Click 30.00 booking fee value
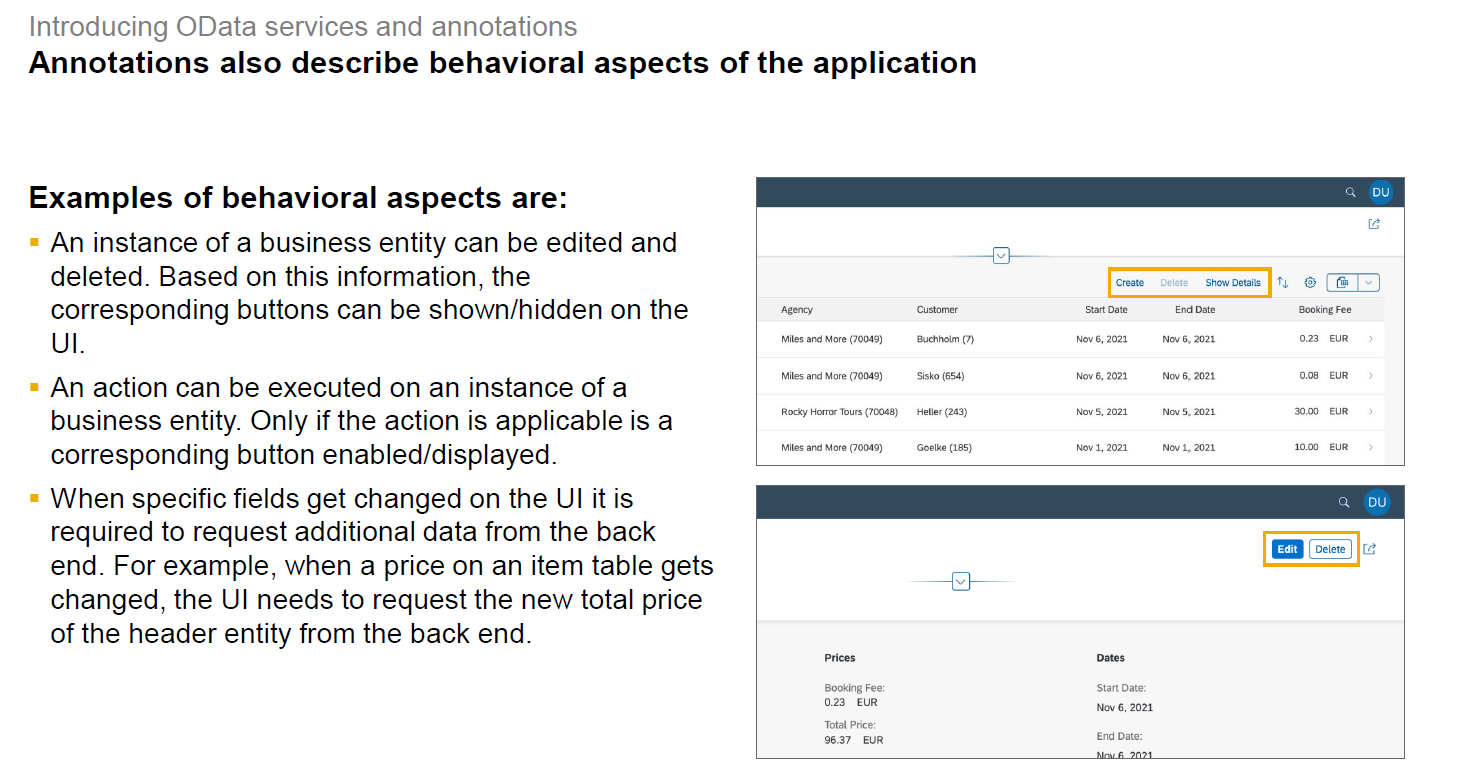The image size is (1468, 781). (x=1307, y=411)
